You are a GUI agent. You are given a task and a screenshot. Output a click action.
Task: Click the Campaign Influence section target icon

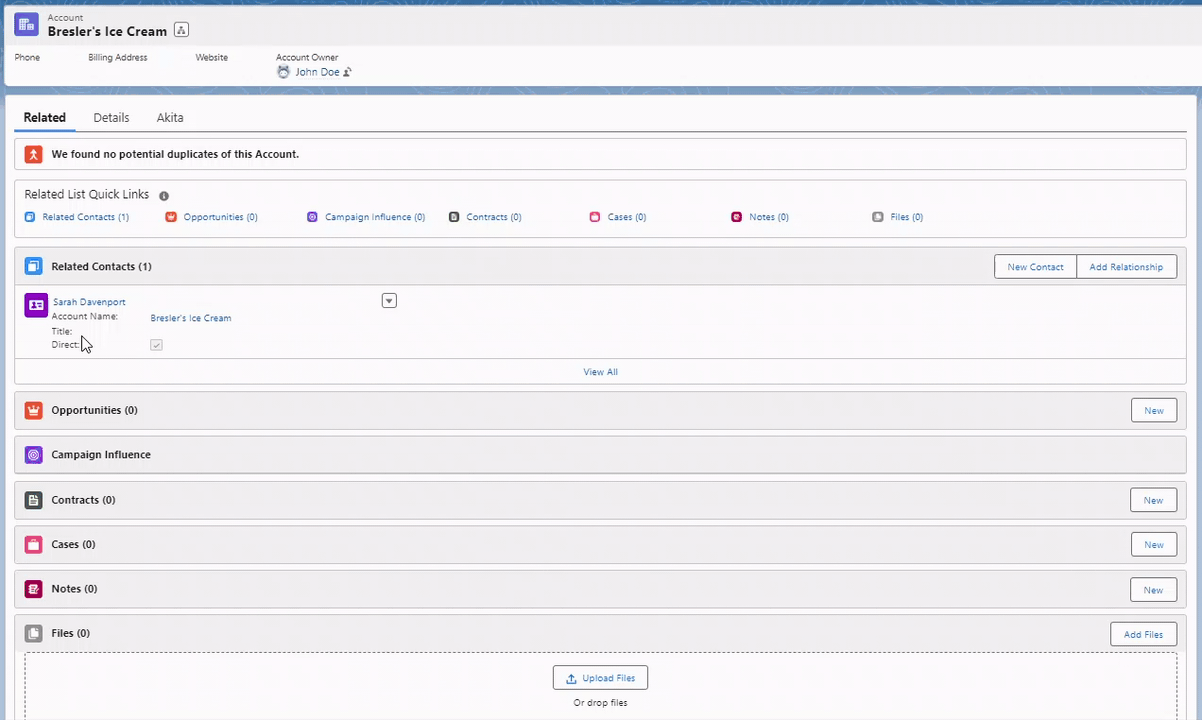click(34, 455)
